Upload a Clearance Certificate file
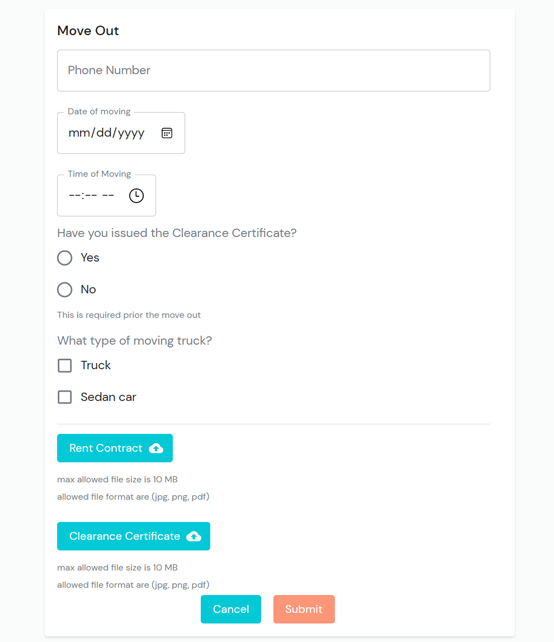Screen dimensions: 554x642 [x=133, y=536]
